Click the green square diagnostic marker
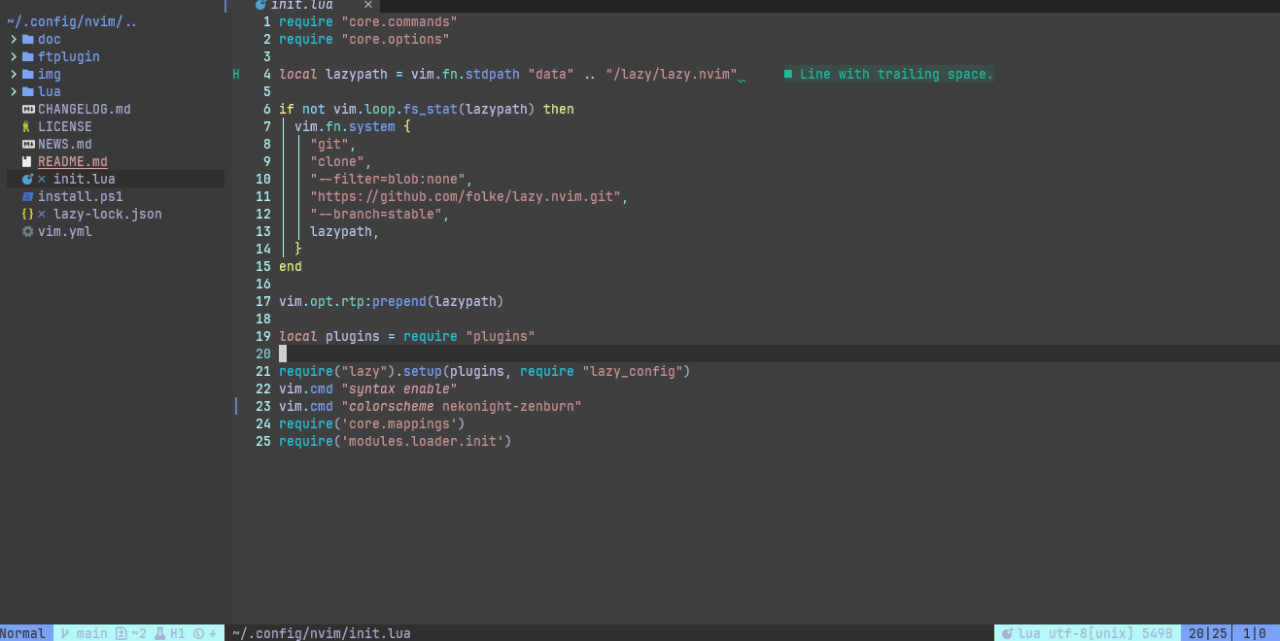 [788, 74]
